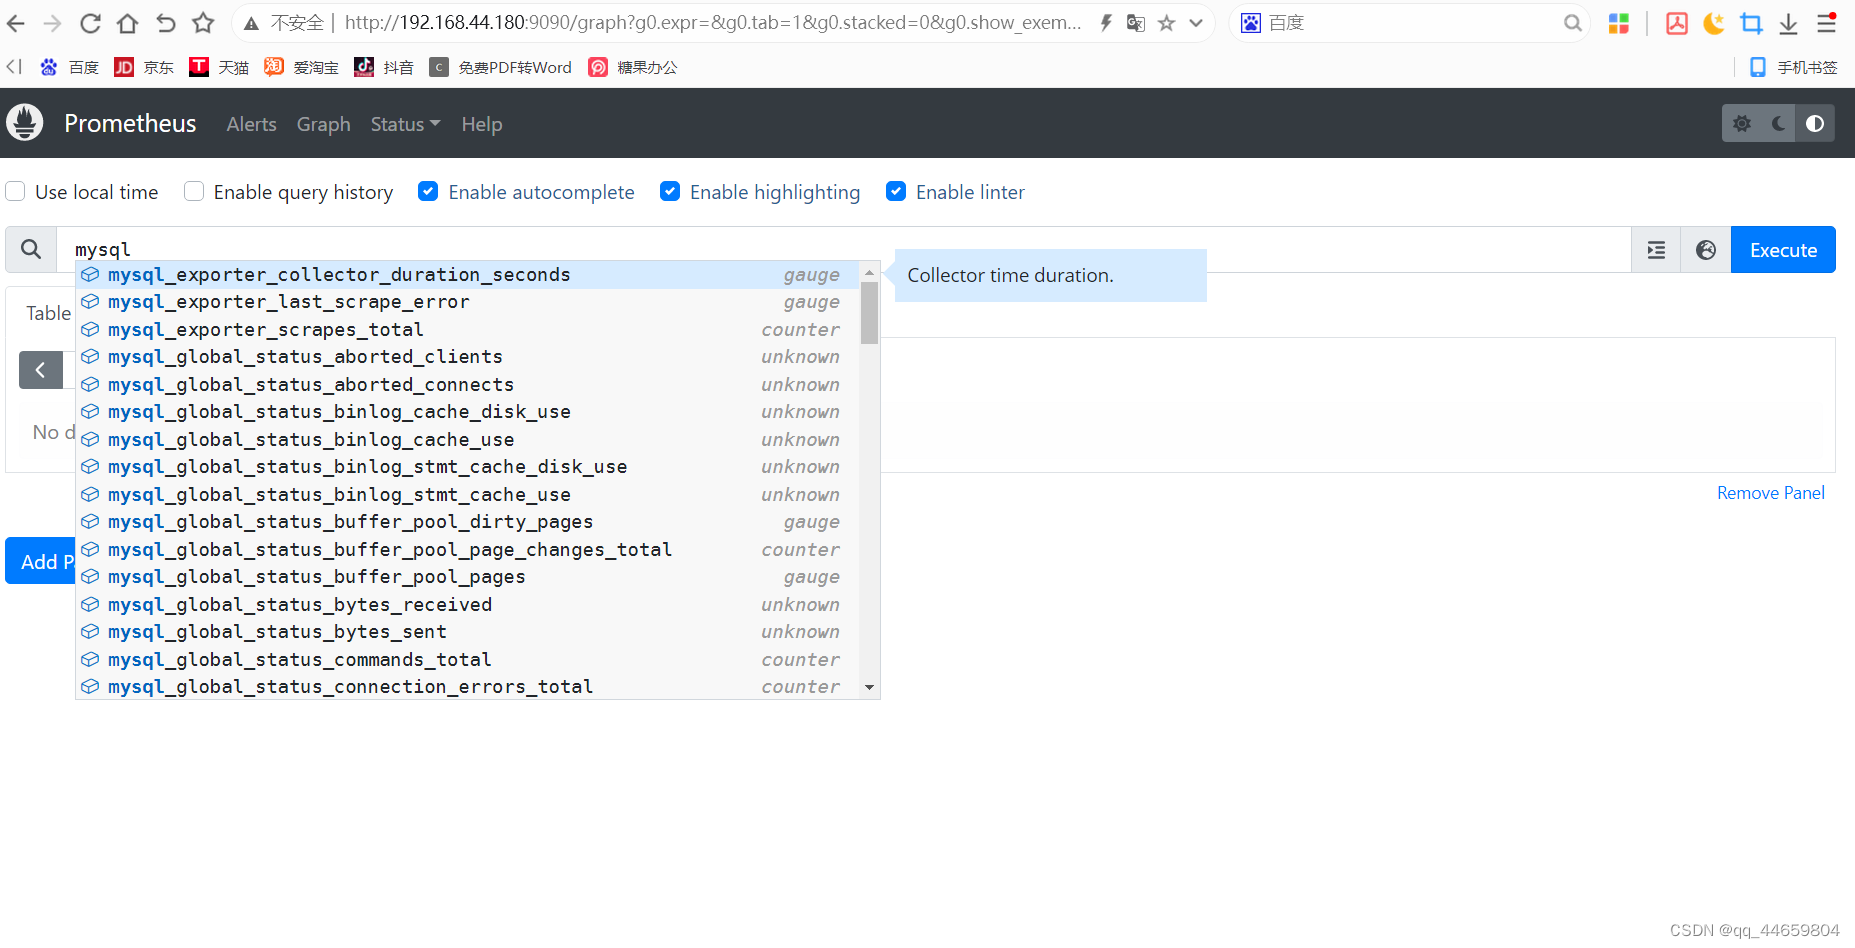The width and height of the screenshot is (1855, 948).
Task: Open 糖果办公 bookmark
Action: tap(633, 67)
